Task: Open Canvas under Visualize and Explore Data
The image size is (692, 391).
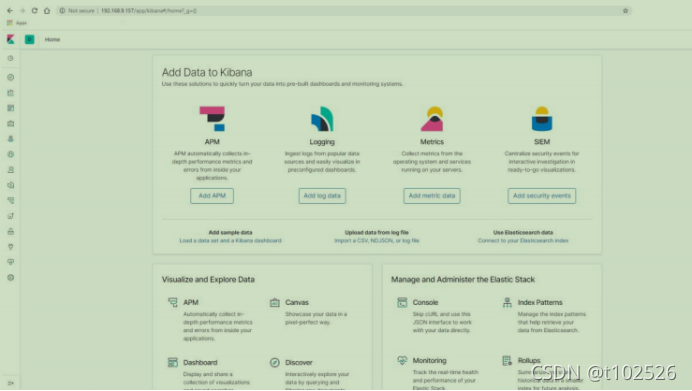Action: [x=297, y=302]
